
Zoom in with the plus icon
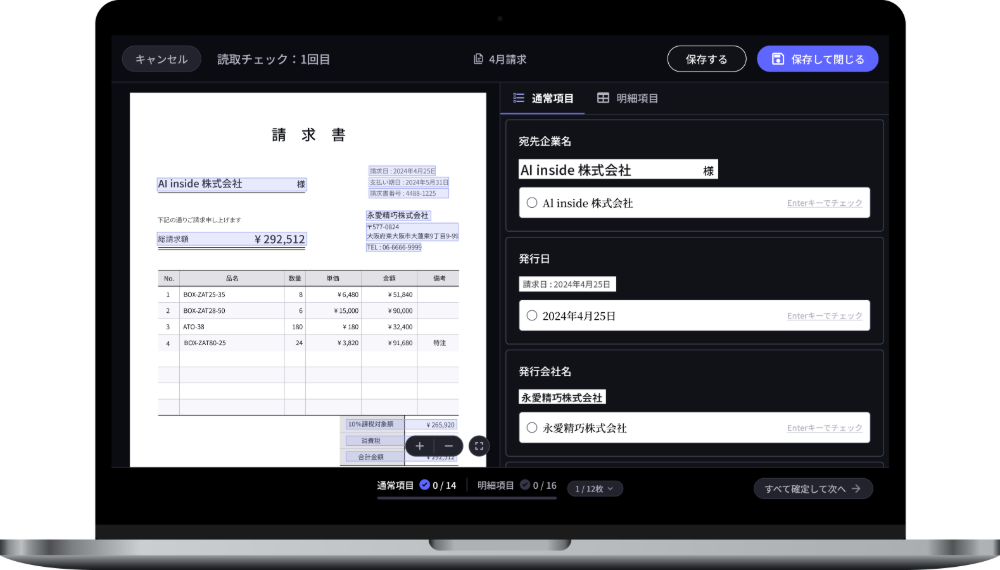pos(420,446)
